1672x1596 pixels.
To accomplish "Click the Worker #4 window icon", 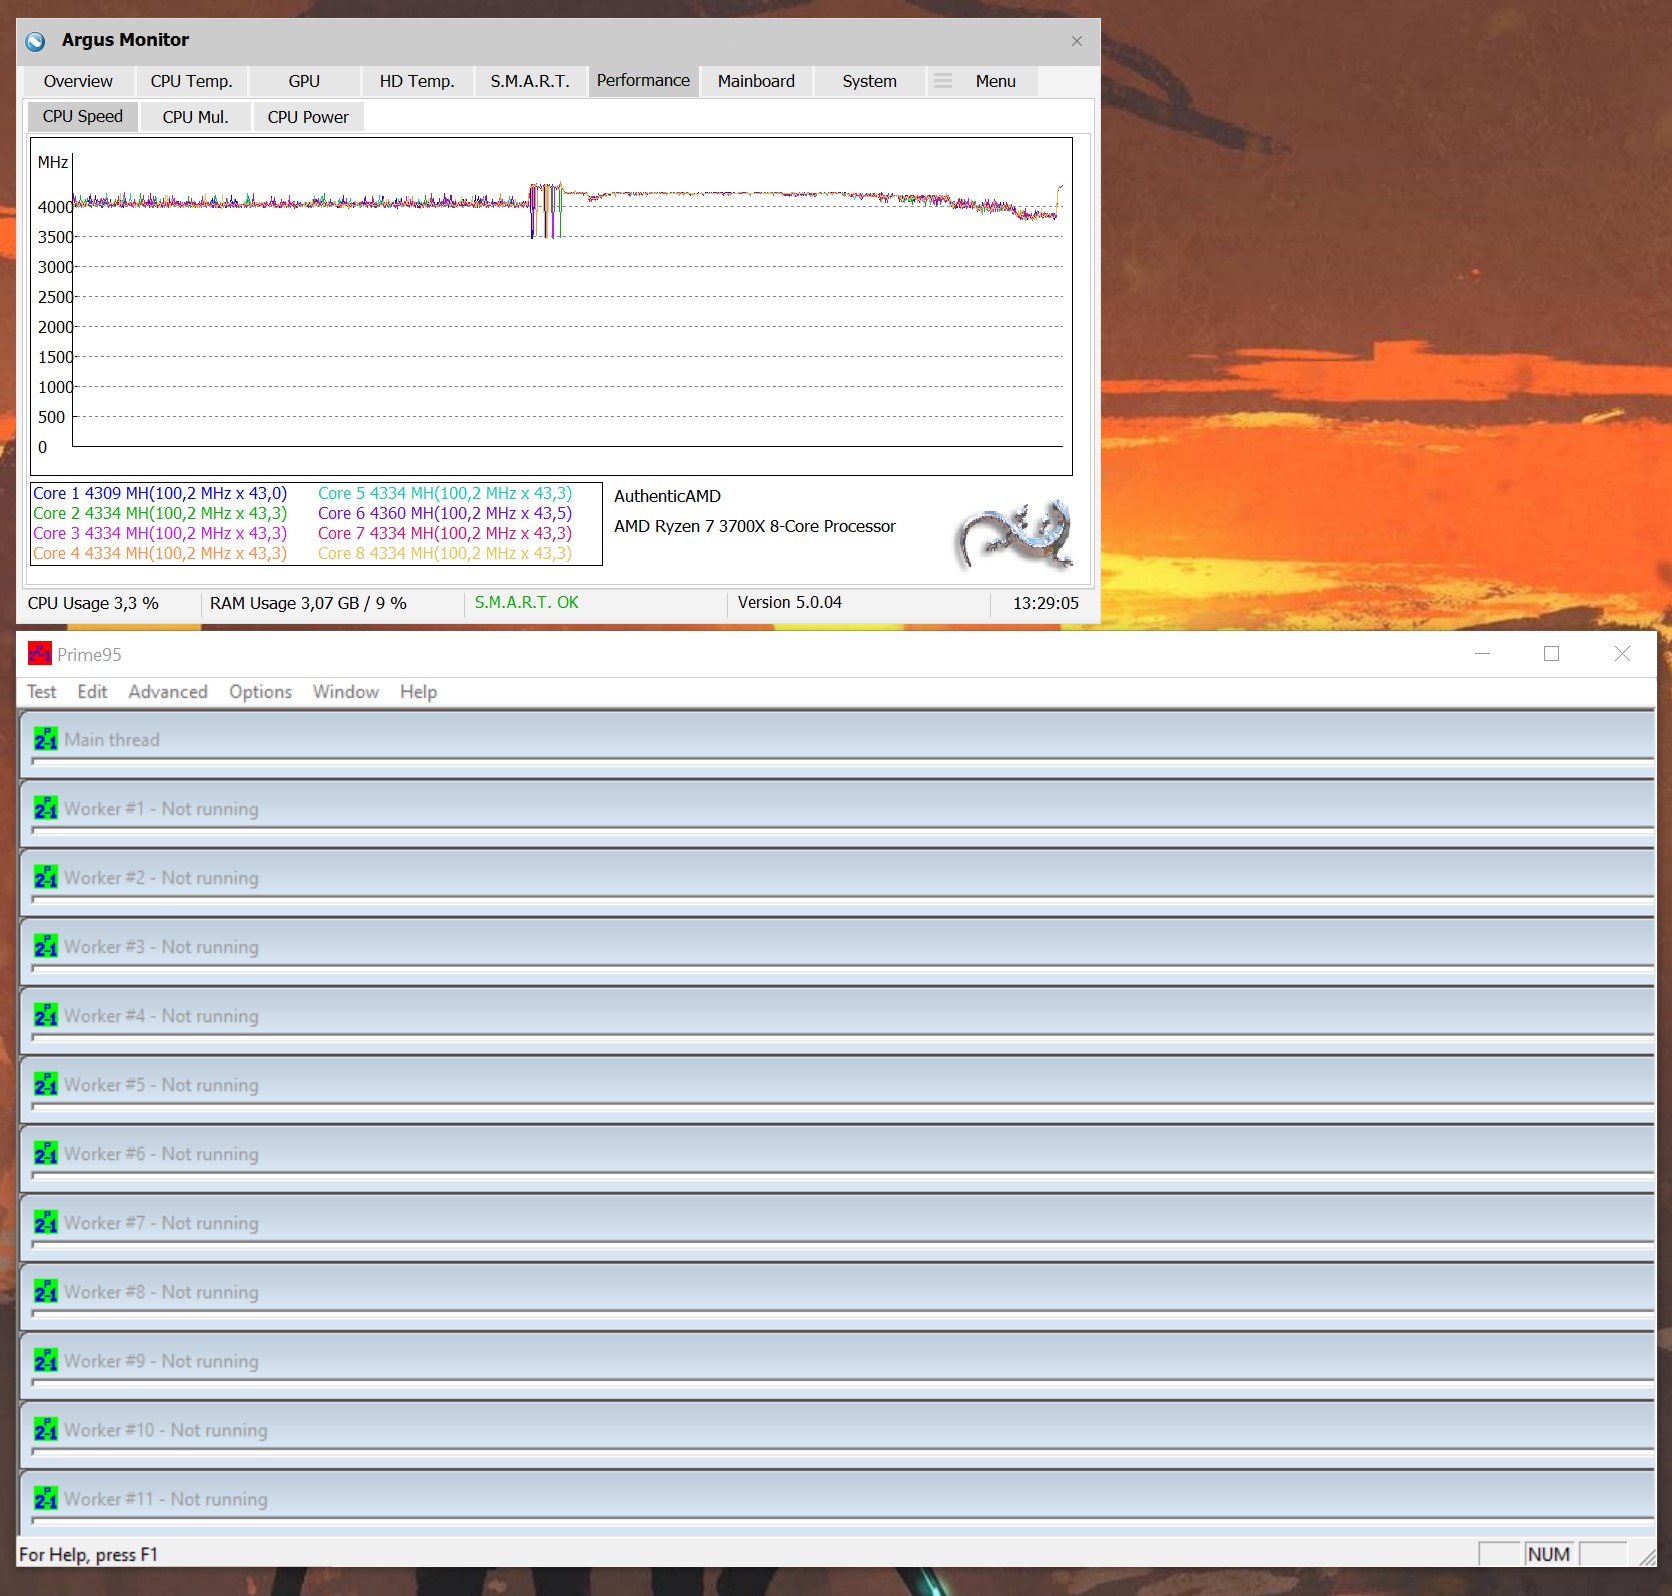I will click(46, 1015).
